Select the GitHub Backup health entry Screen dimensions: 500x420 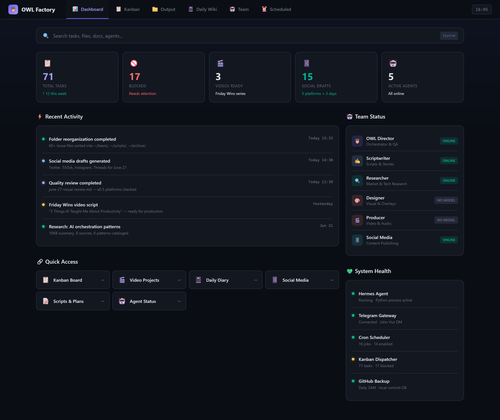point(405,384)
